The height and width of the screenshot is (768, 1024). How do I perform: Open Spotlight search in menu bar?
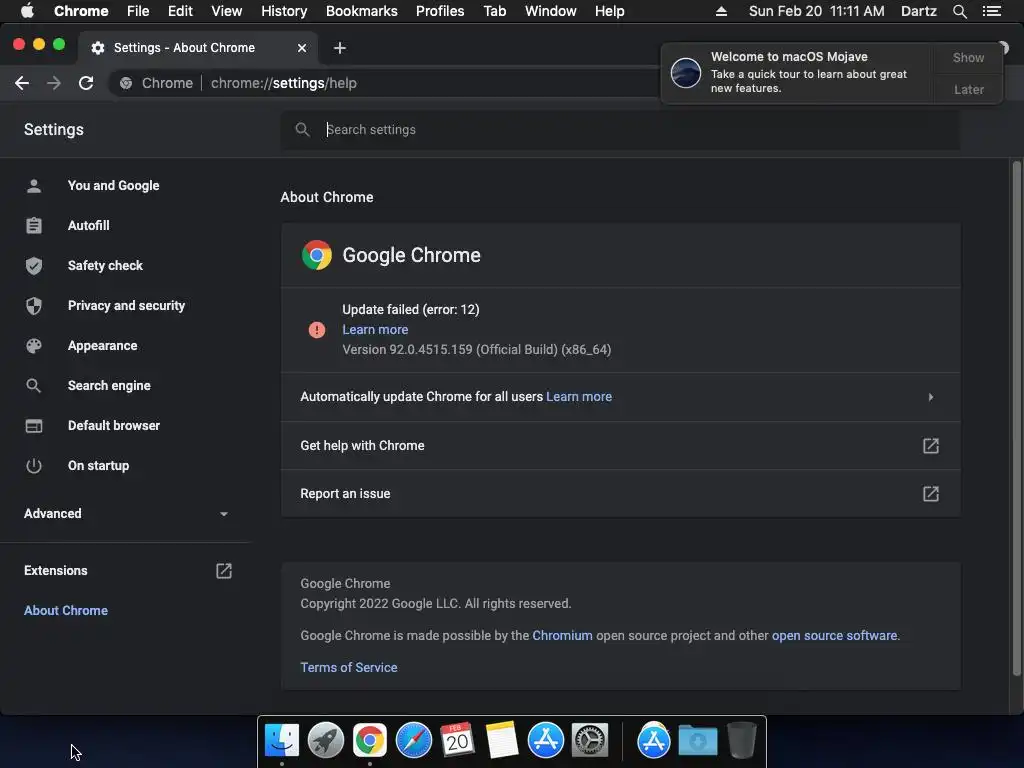[959, 11]
